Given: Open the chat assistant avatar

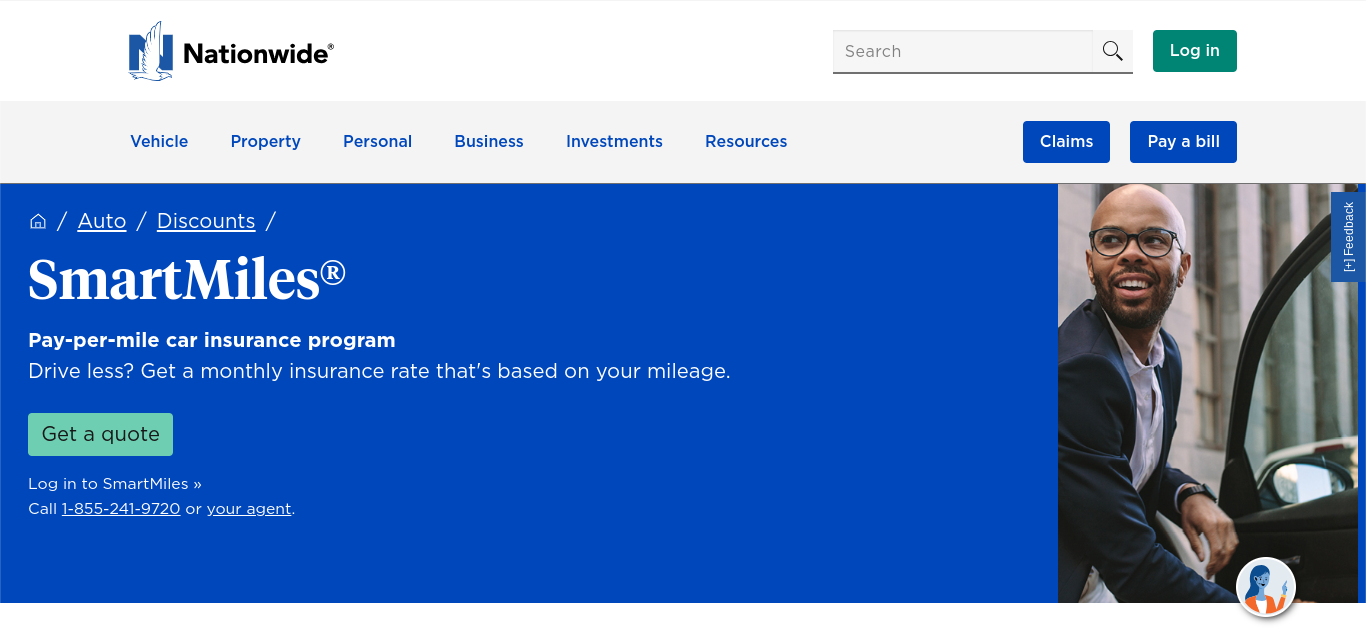Looking at the screenshot, I should pyautogui.click(x=1265, y=587).
